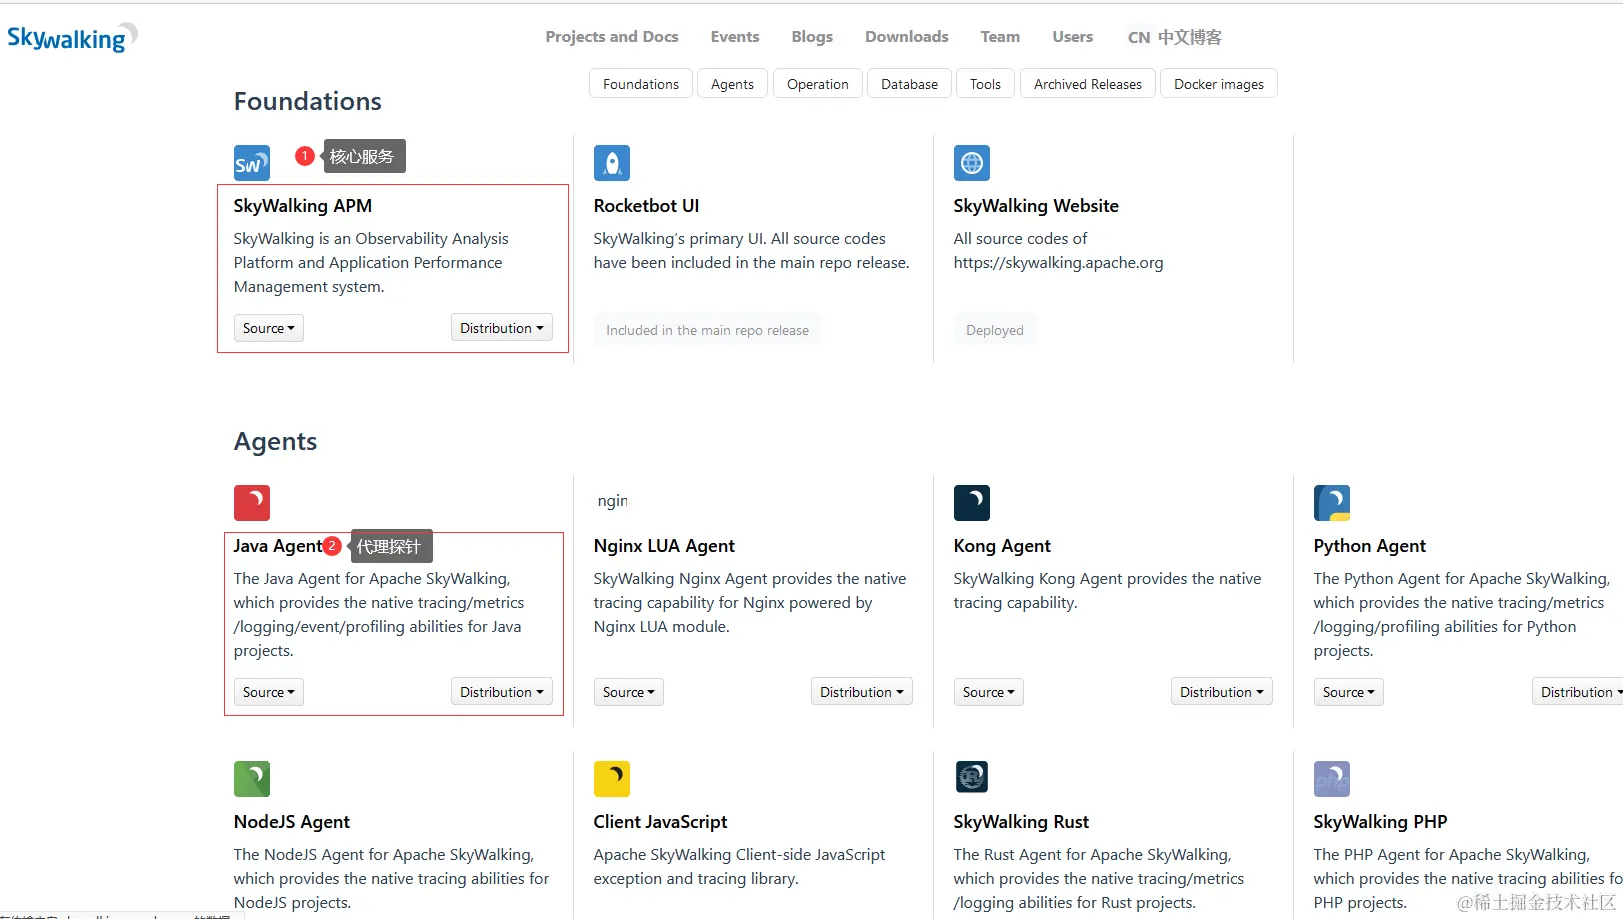Screen dimensions: 1623x919
Task: Open Users in navigation
Action: tap(1073, 37)
